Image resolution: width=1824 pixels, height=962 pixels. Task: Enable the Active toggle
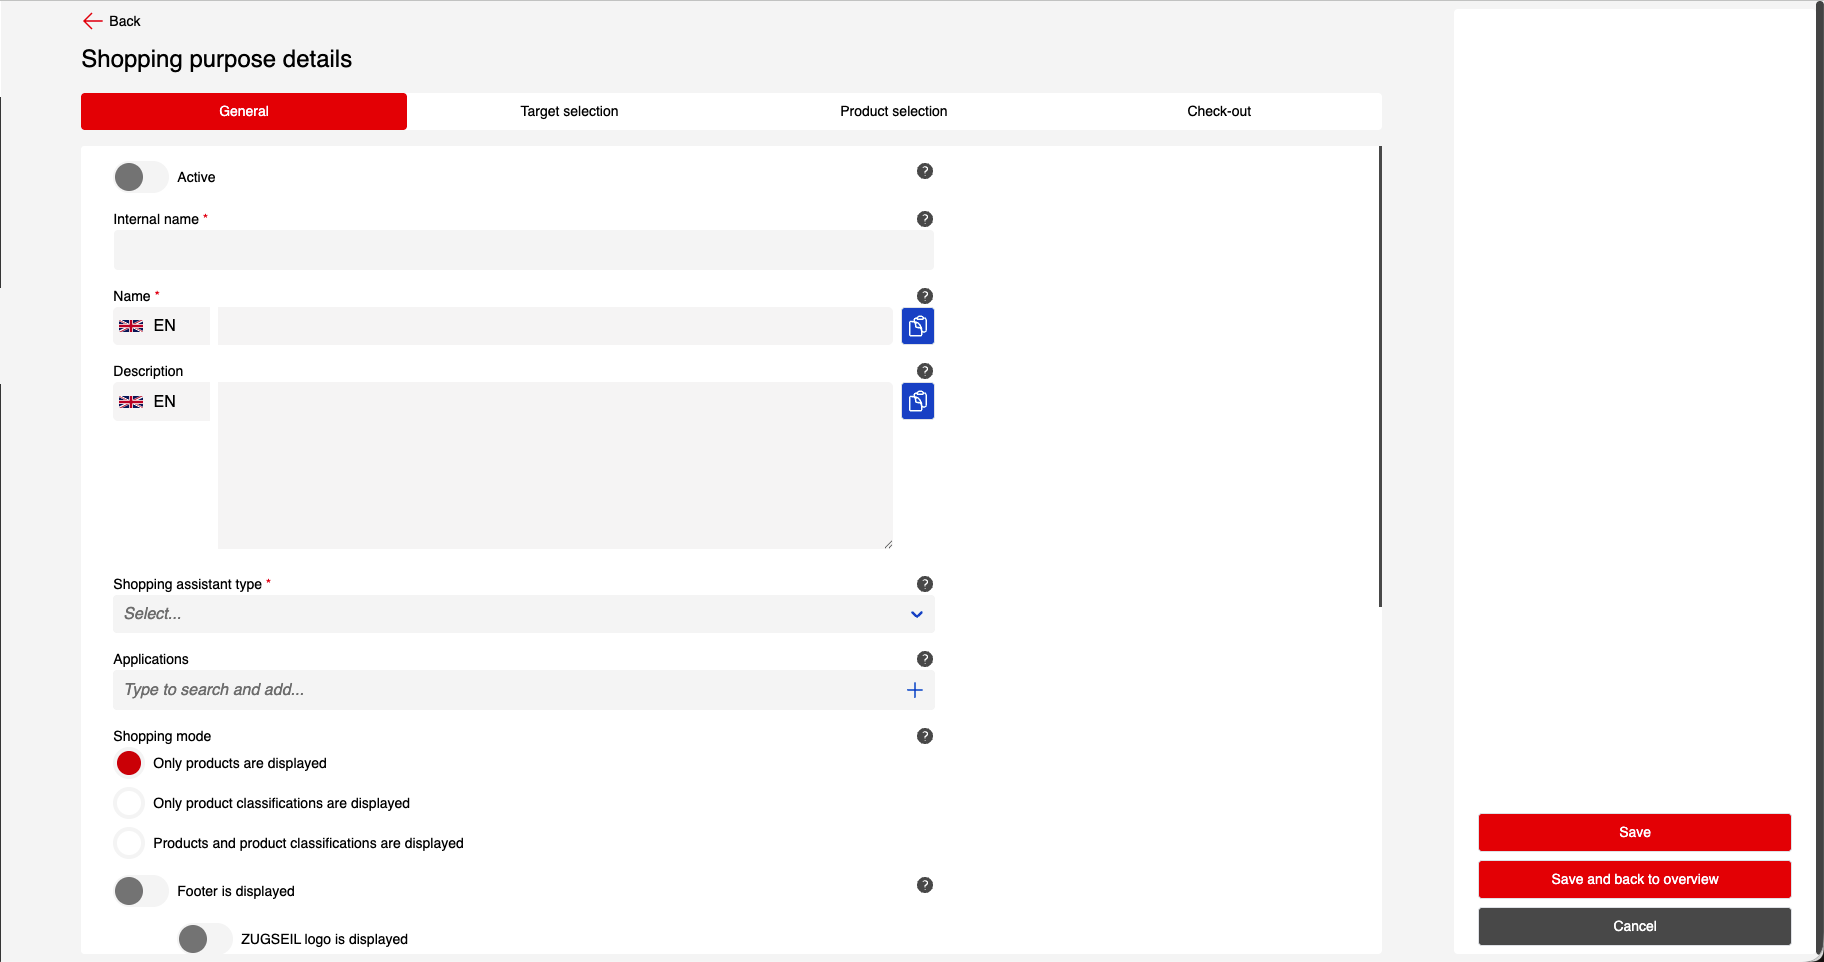pyautogui.click(x=140, y=177)
